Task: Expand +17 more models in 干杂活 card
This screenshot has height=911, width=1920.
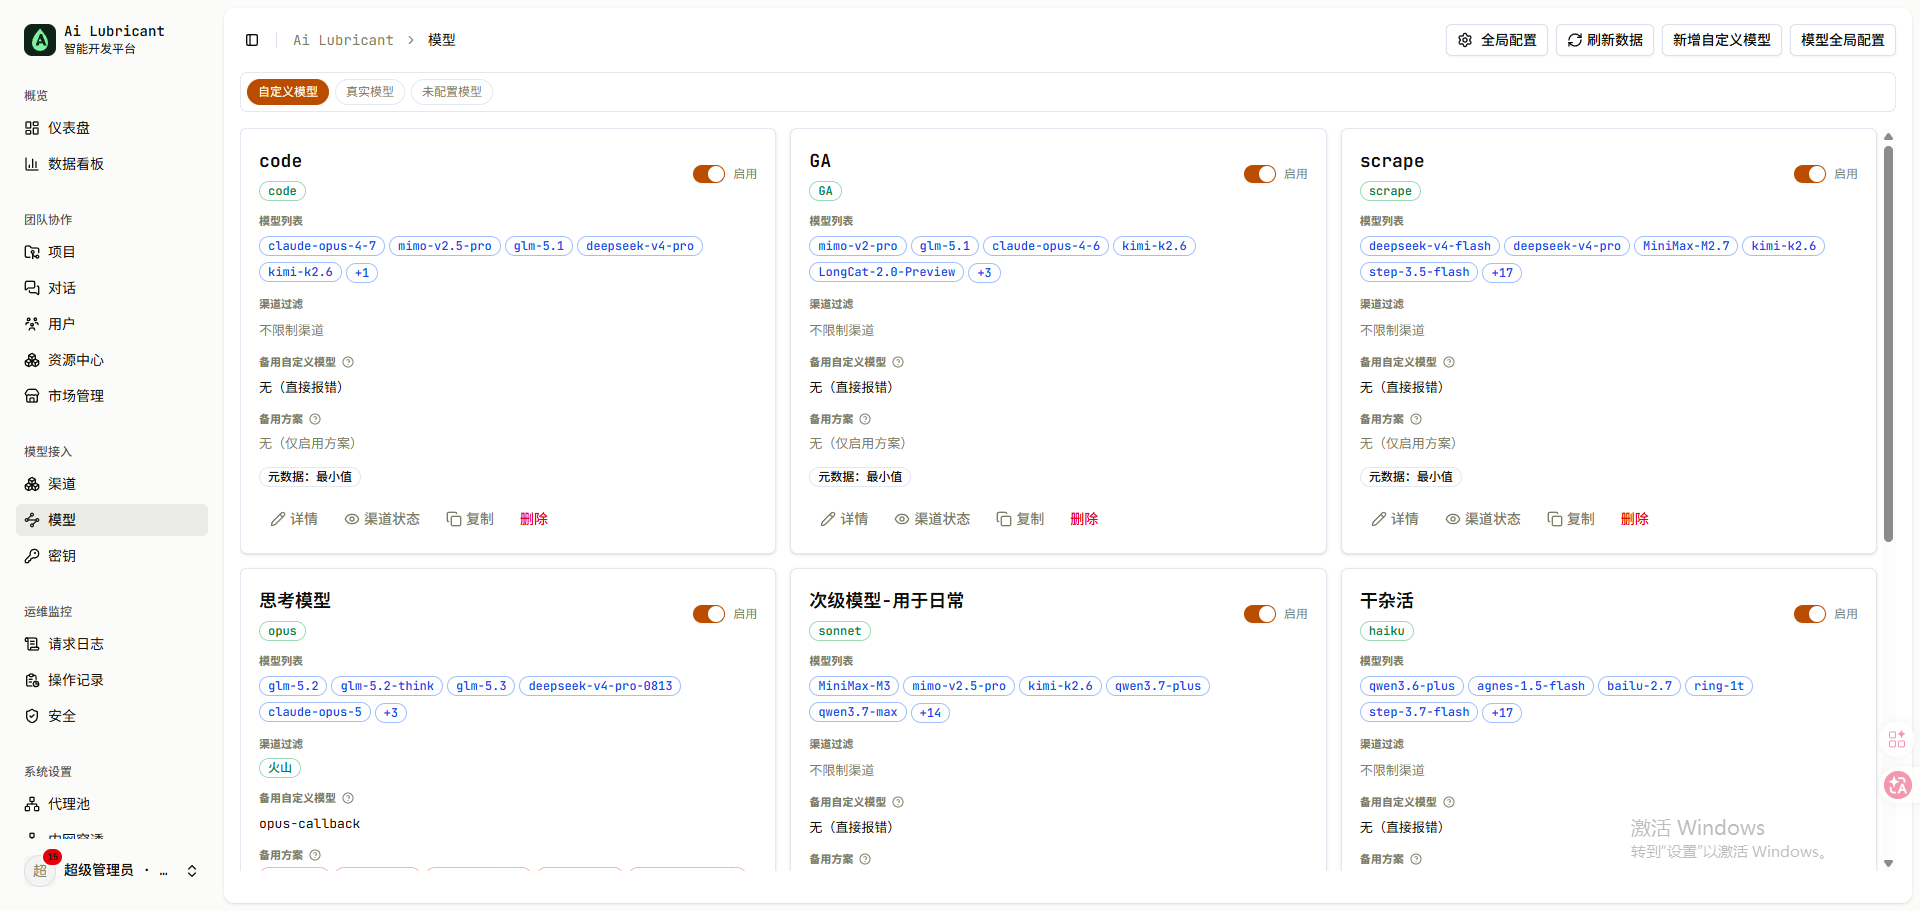Action: pos(1502,712)
